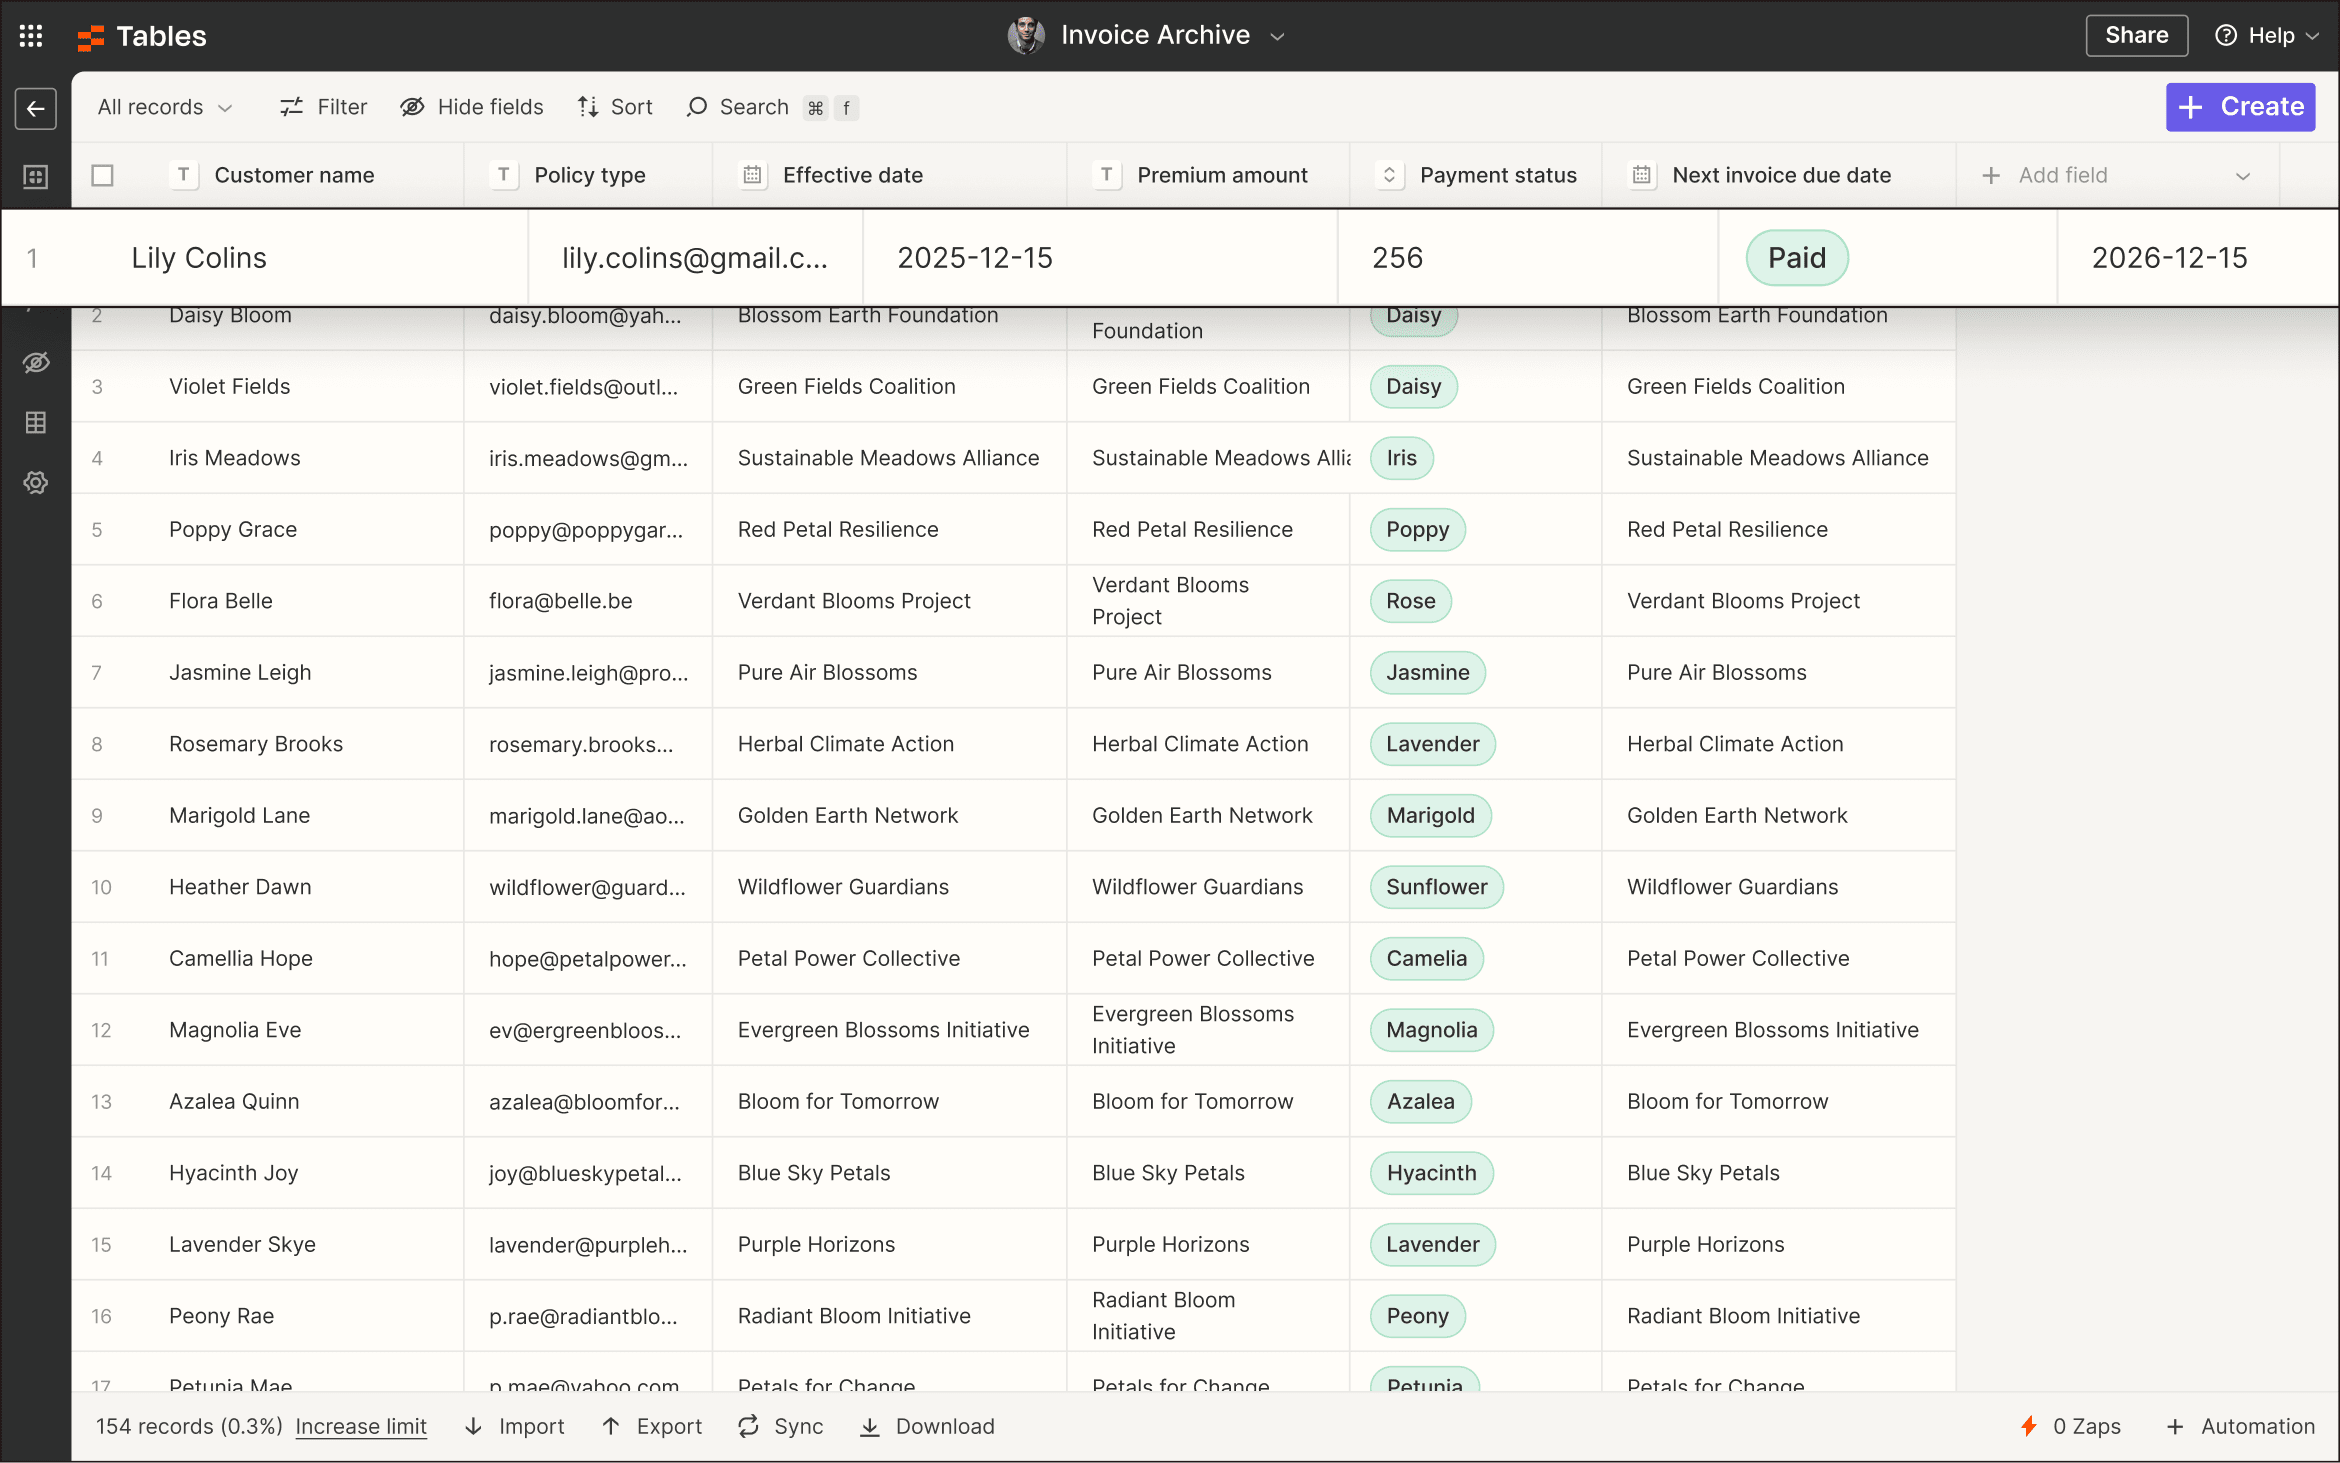The image size is (2340, 1463).
Task: Click the Share button in top right
Action: pos(2136,35)
